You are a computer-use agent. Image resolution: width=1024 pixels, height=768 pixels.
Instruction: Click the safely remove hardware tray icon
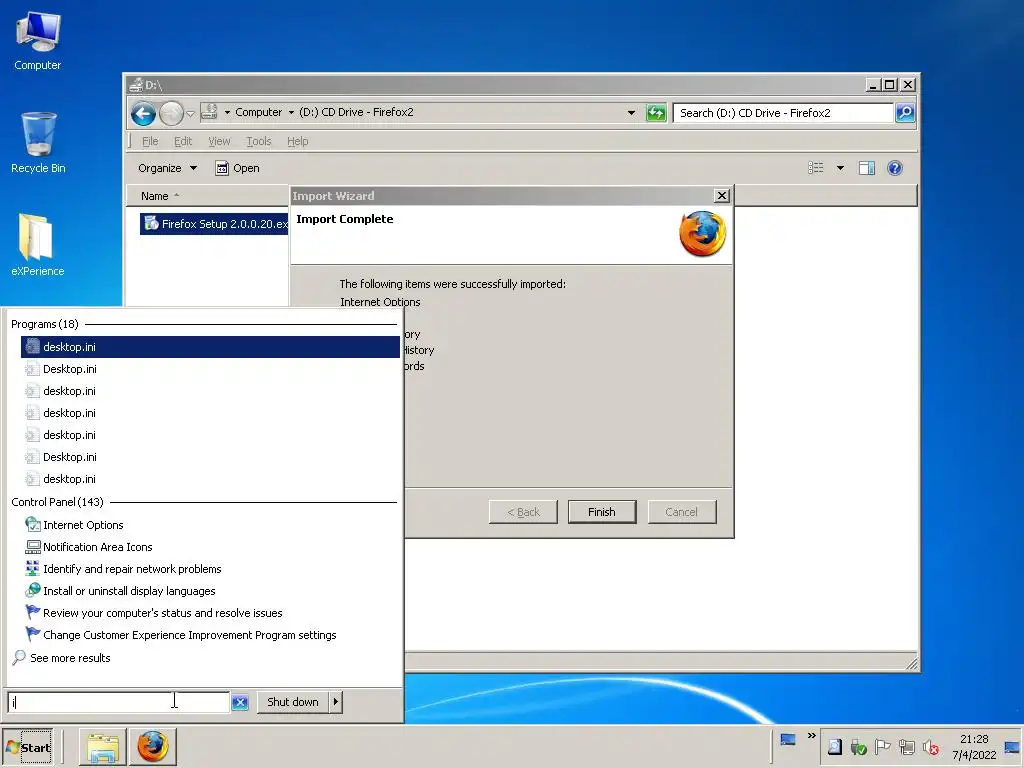click(858, 747)
